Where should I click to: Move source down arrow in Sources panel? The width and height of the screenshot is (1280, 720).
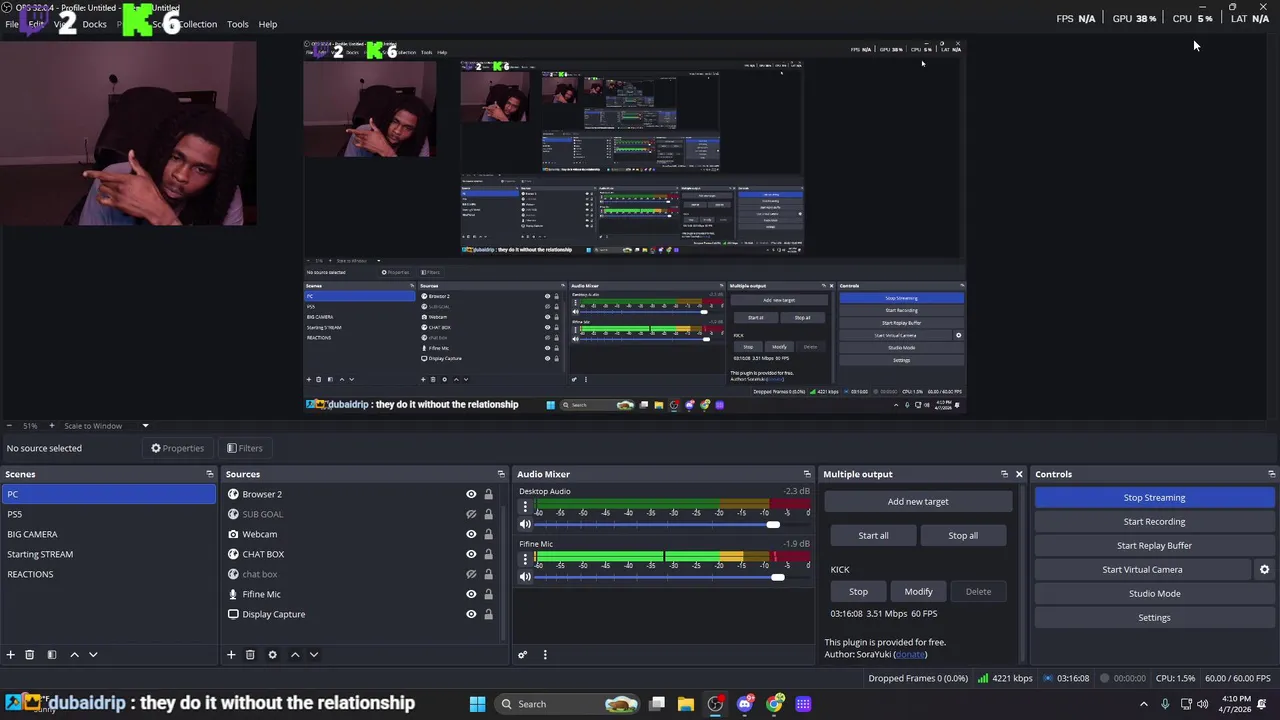313,654
